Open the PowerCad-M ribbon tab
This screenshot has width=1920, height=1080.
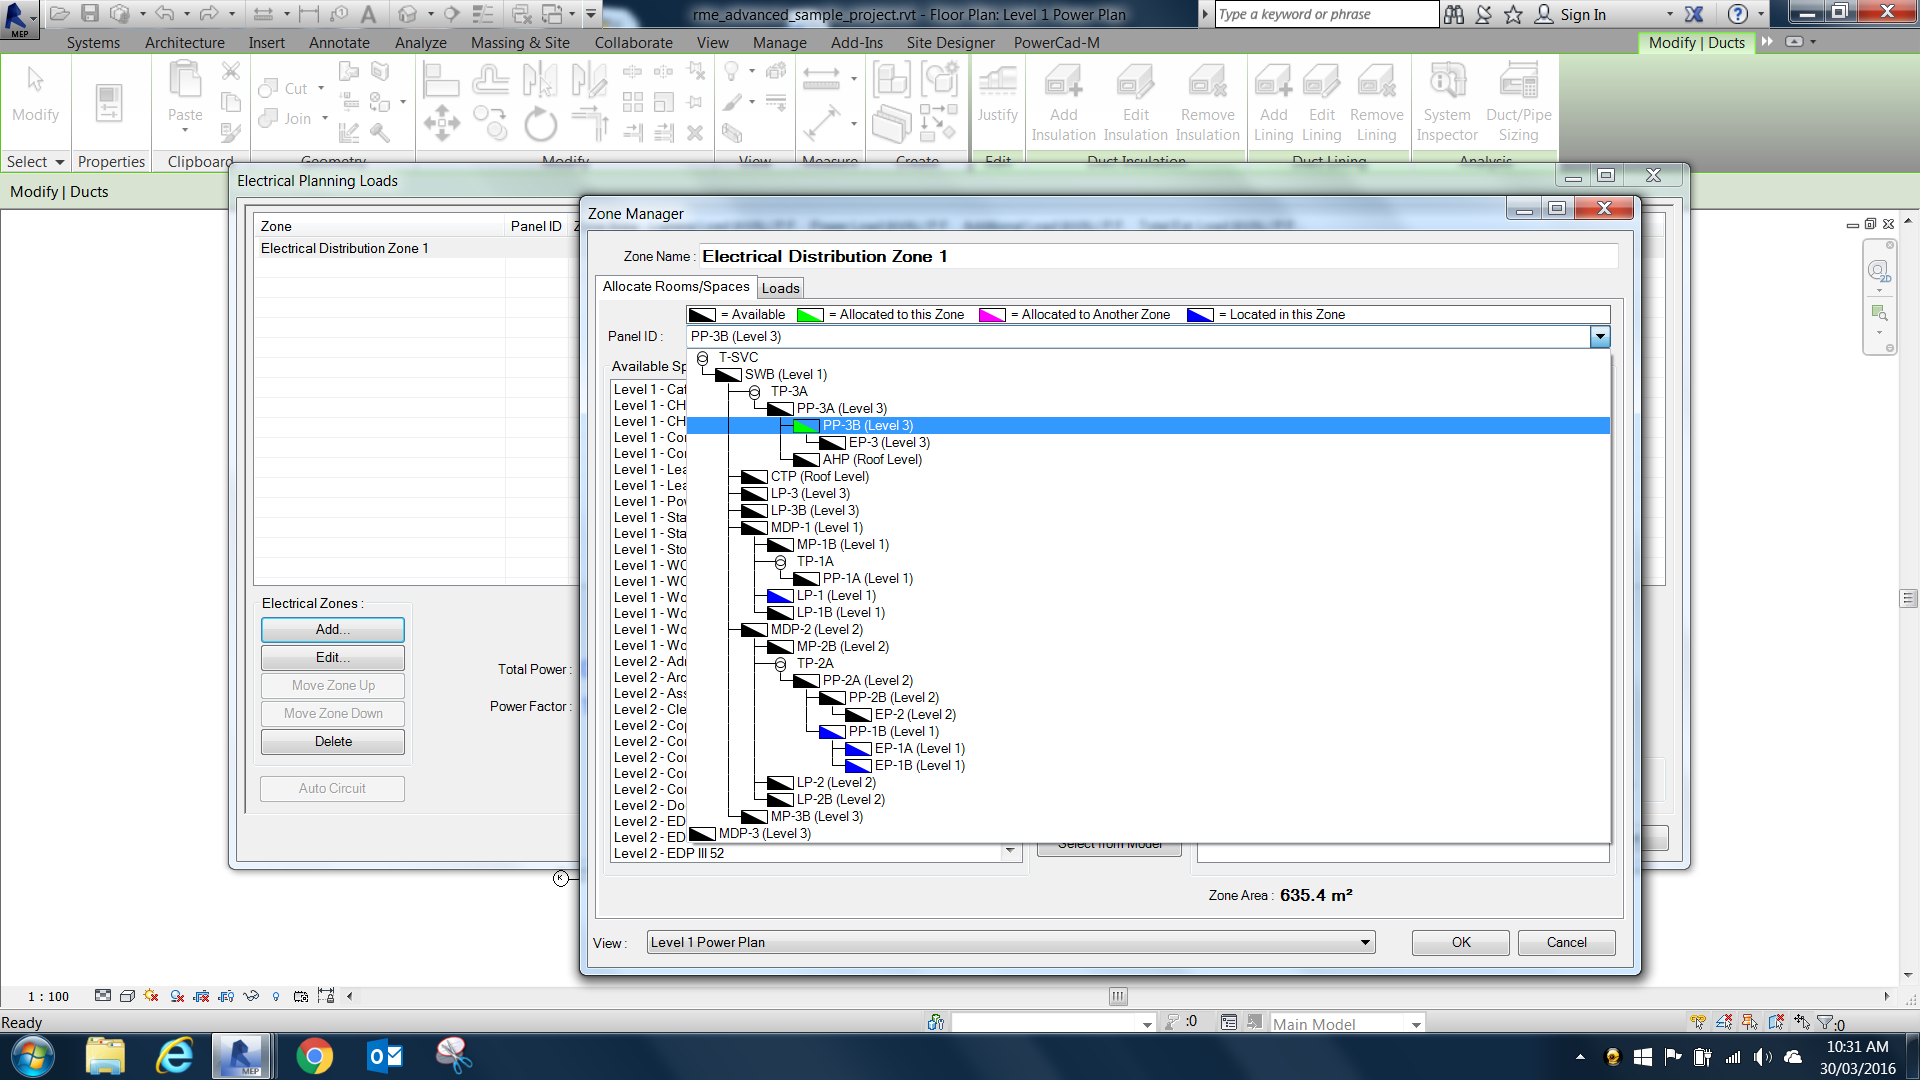(x=1056, y=43)
